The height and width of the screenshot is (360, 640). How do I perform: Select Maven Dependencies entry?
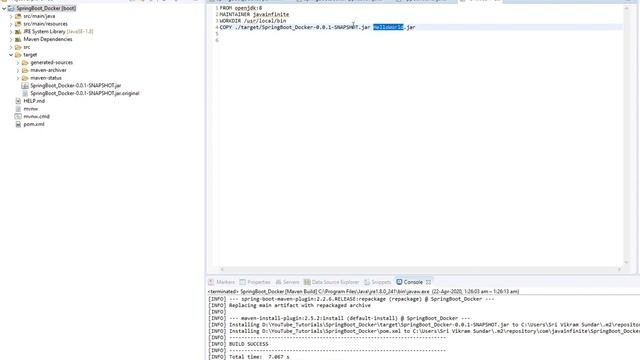48,40
